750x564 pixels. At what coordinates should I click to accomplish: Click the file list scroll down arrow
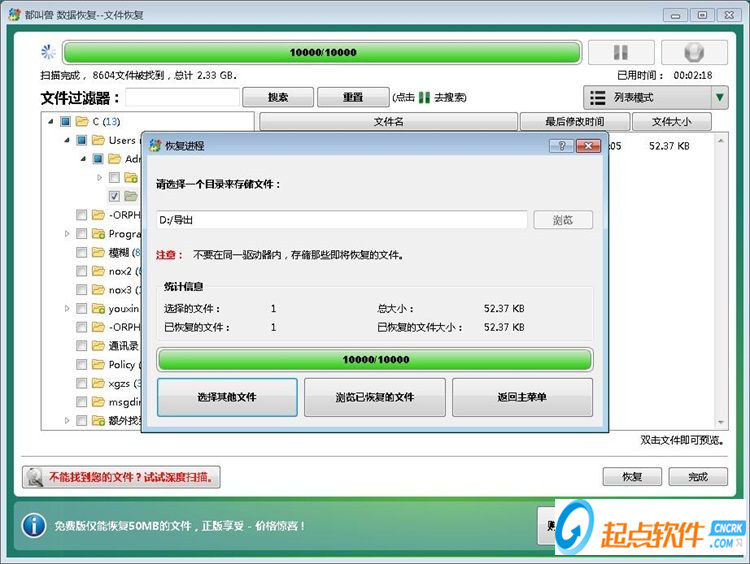click(x=721, y=422)
